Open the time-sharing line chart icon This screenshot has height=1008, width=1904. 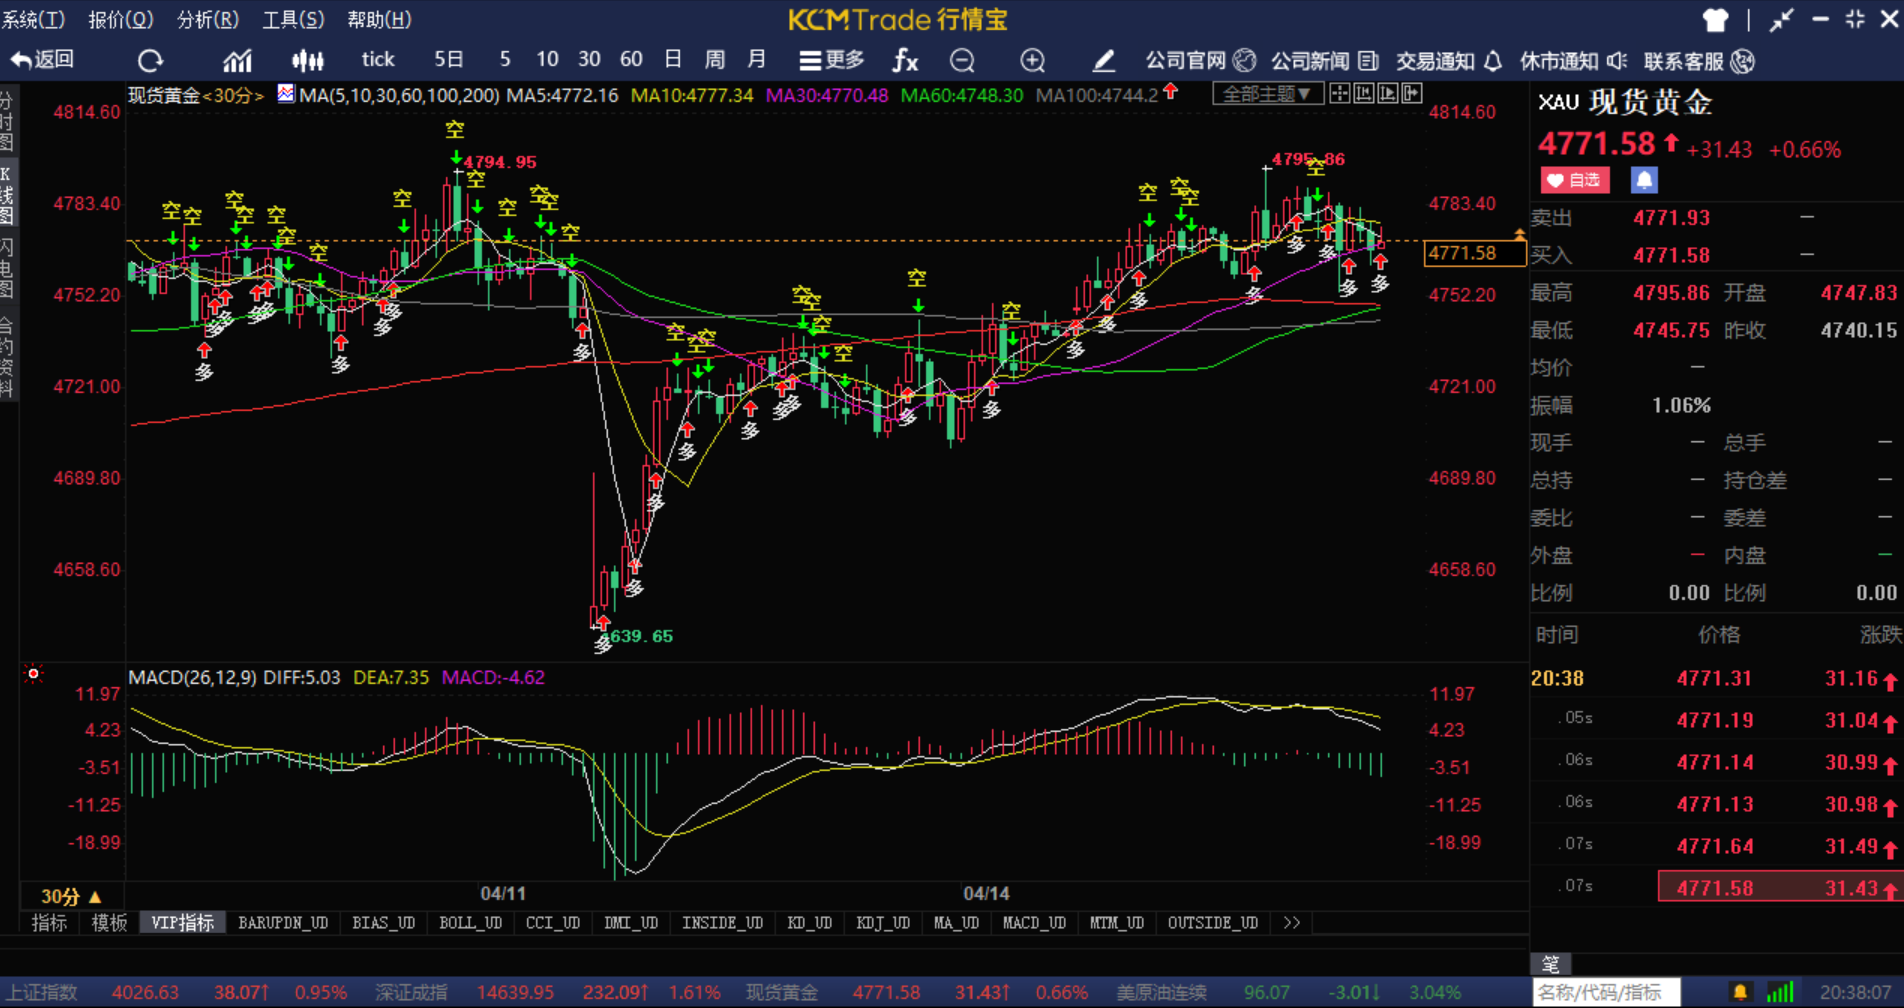tap(237, 61)
